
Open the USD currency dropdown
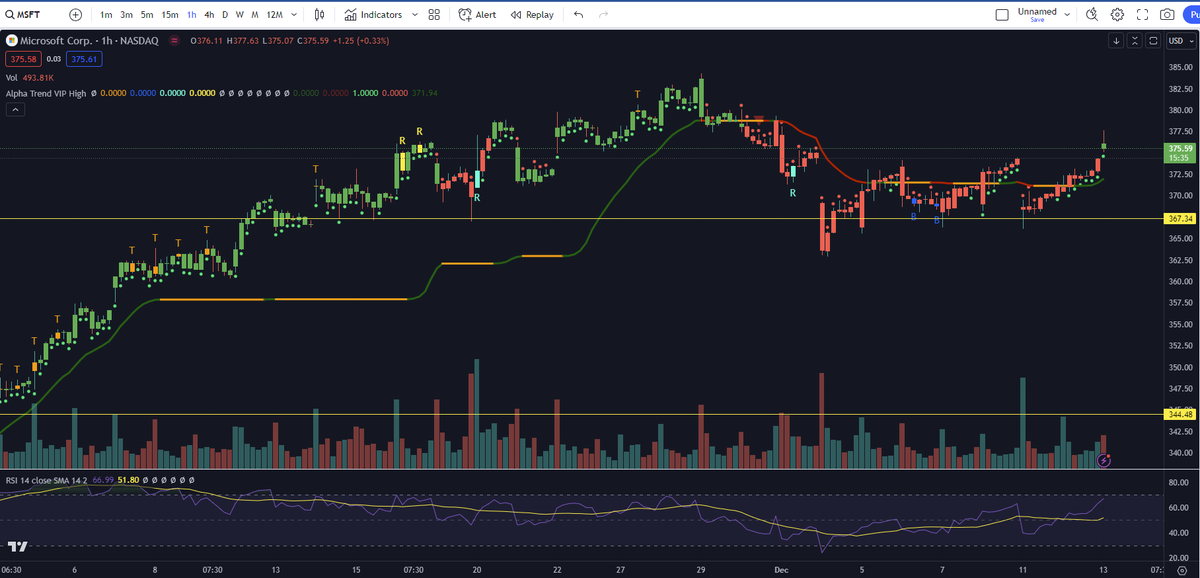(x=1180, y=41)
